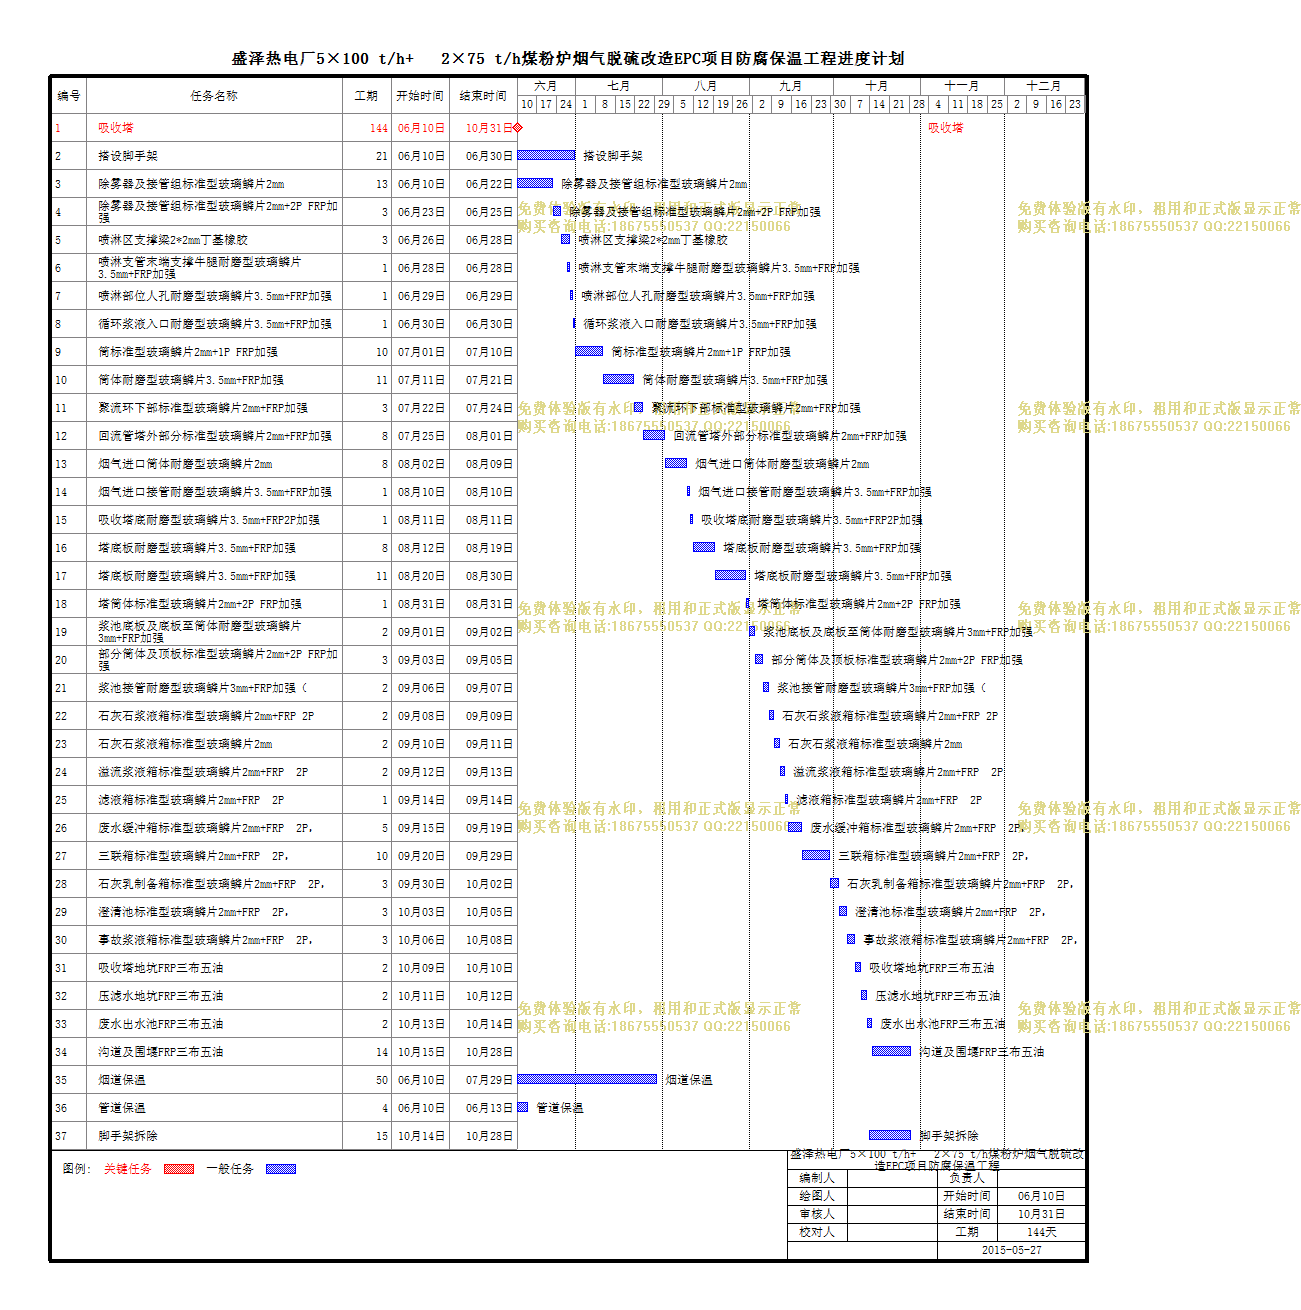
Task: Click the 工期 column header
Action: pyautogui.click(x=366, y=96)
